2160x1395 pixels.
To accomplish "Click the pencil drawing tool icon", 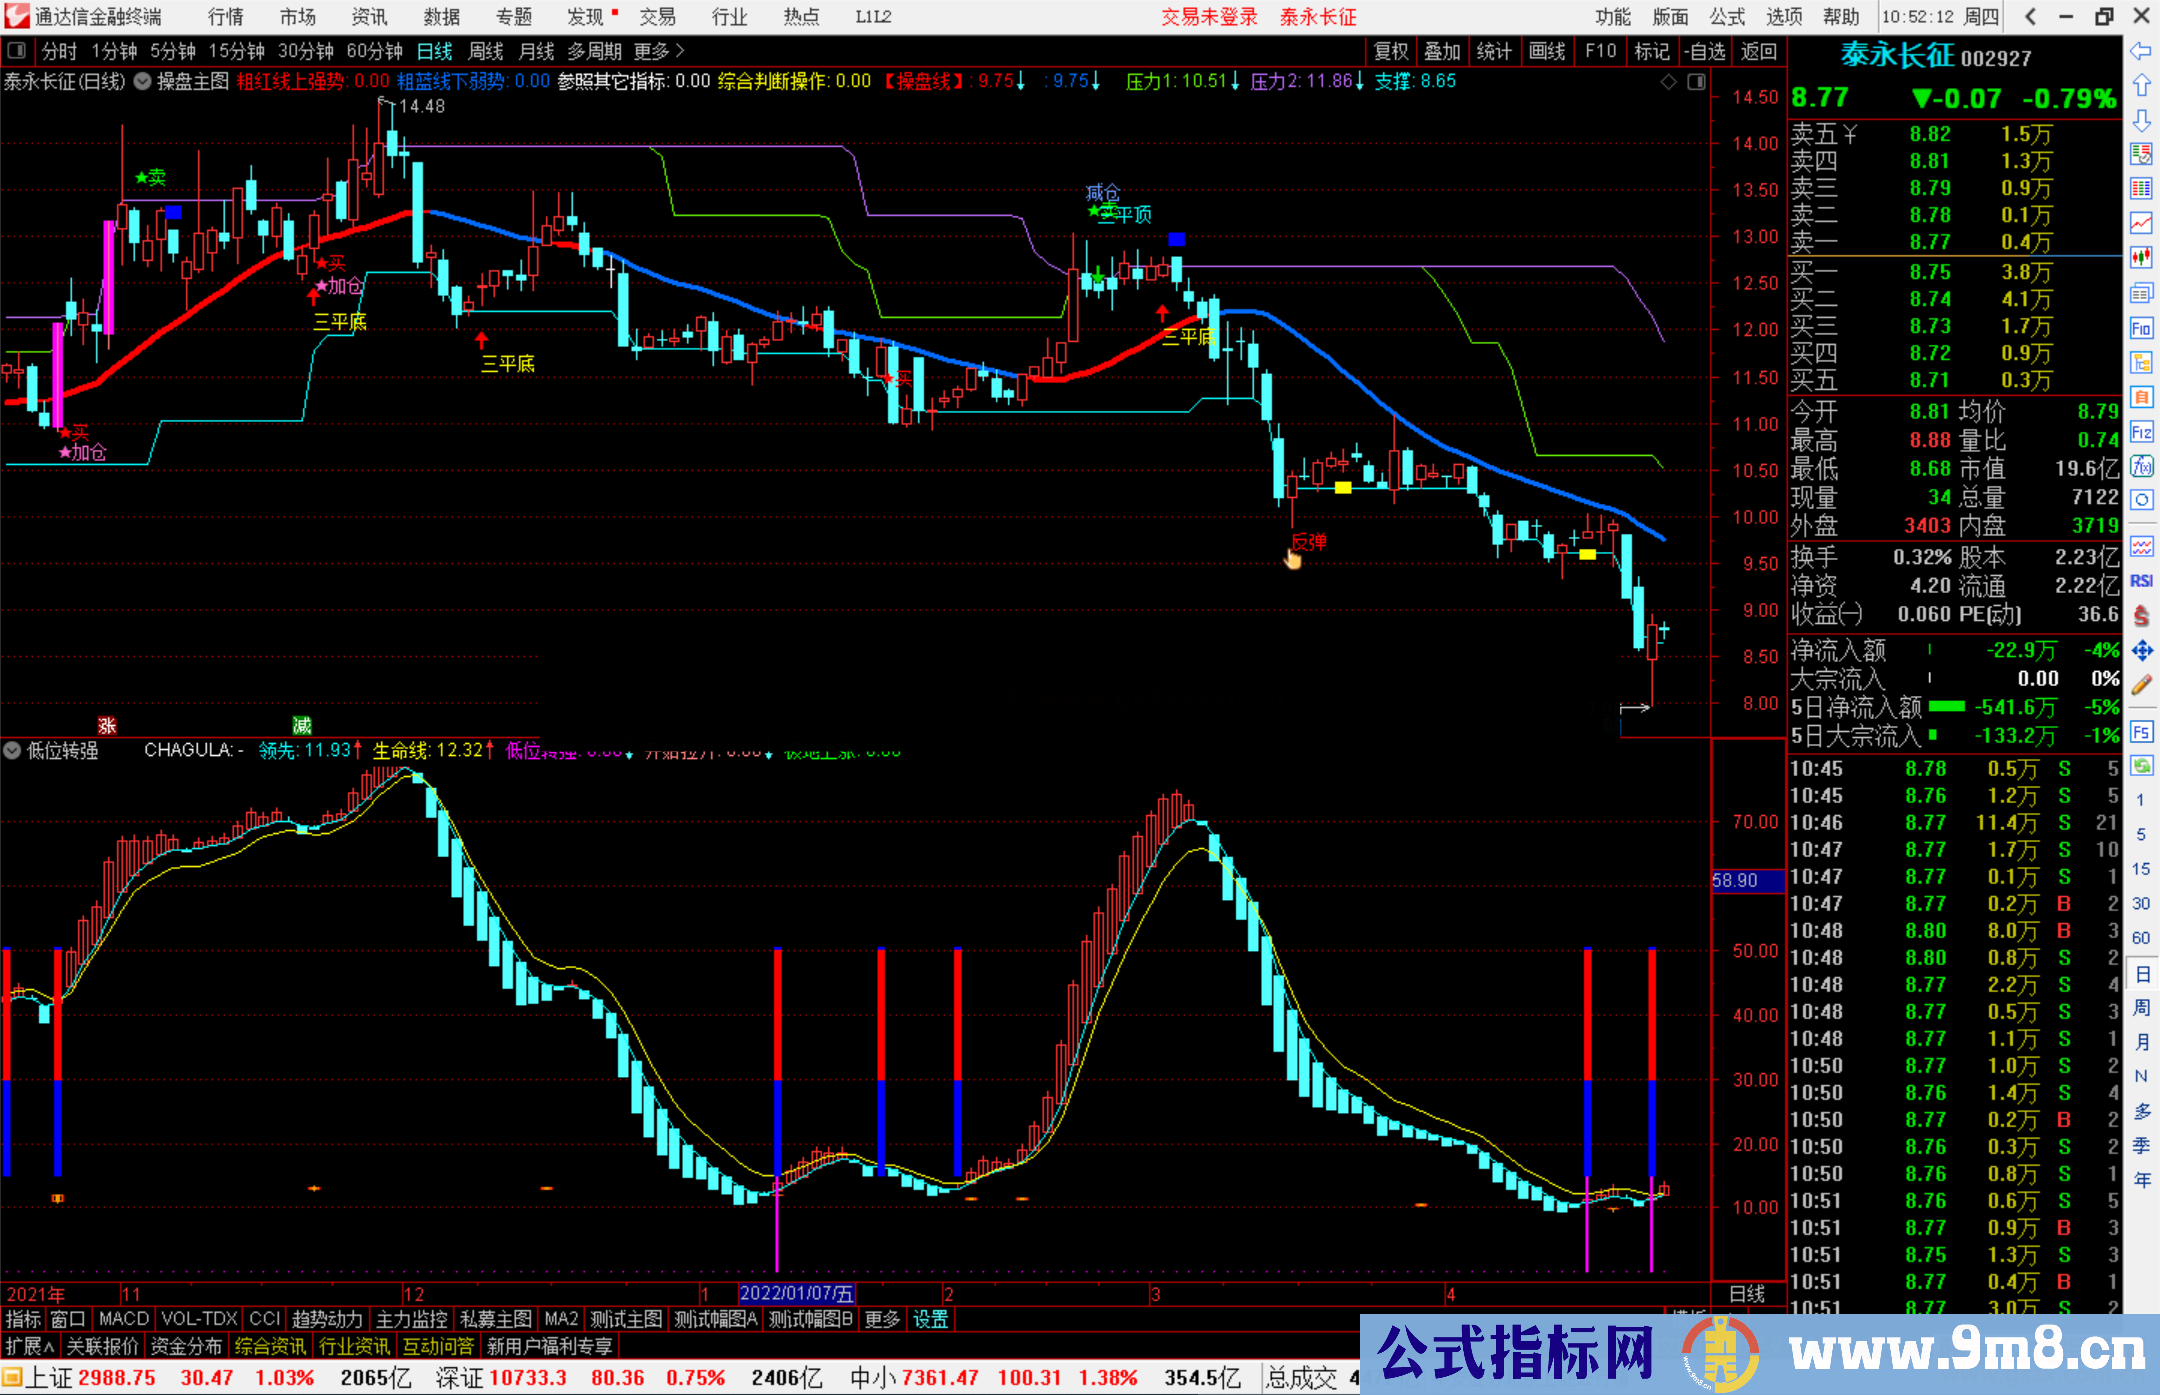I will click(x=2141, y=686).
